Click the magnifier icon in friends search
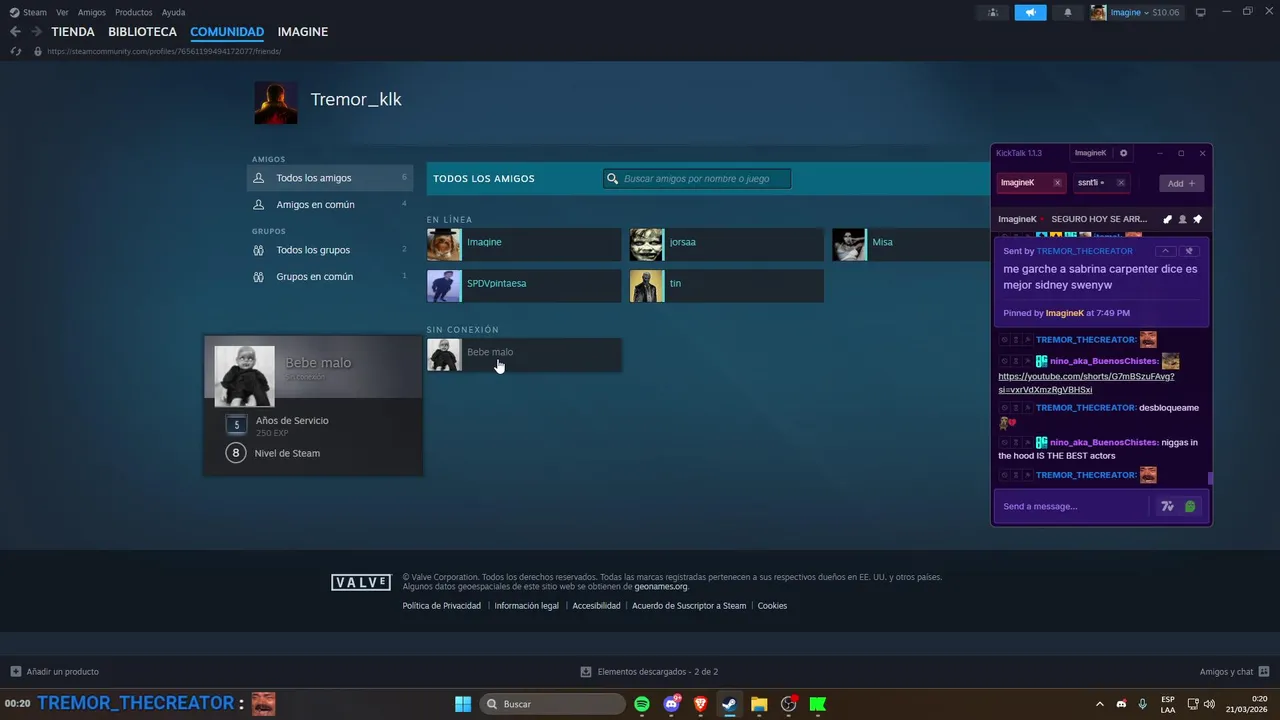 tap(613, 179)
